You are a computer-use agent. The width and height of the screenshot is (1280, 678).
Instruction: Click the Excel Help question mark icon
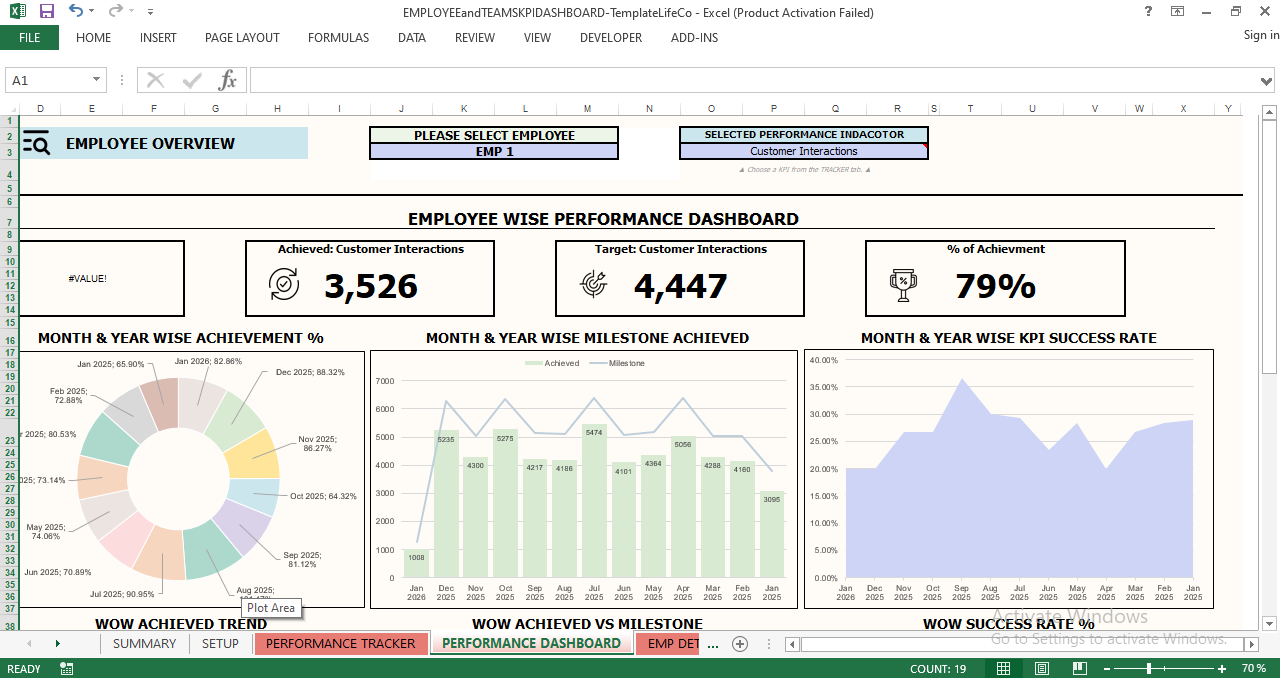1147,11
